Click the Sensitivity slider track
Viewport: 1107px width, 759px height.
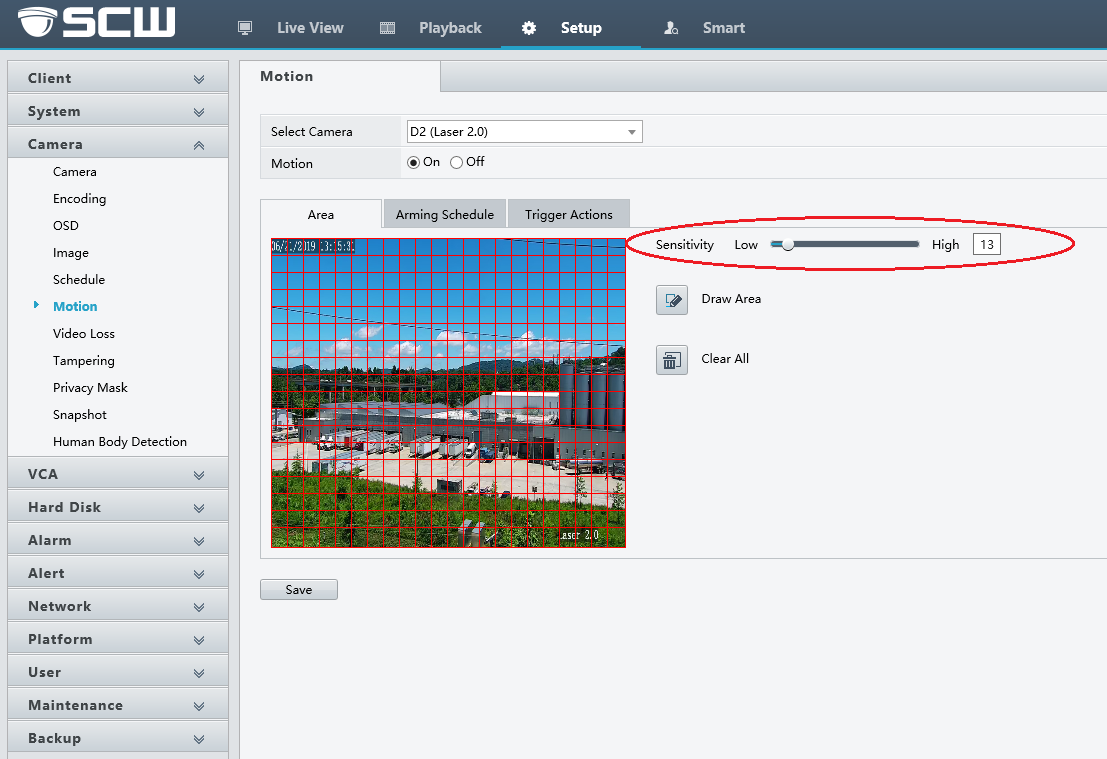pyautogui.click(x=860, y=244)
